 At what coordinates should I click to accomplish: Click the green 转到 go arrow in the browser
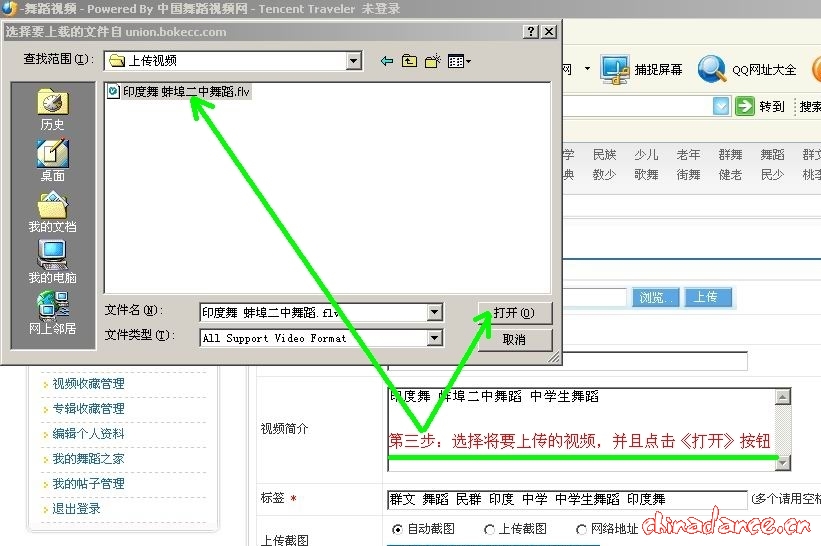(745, 106)
